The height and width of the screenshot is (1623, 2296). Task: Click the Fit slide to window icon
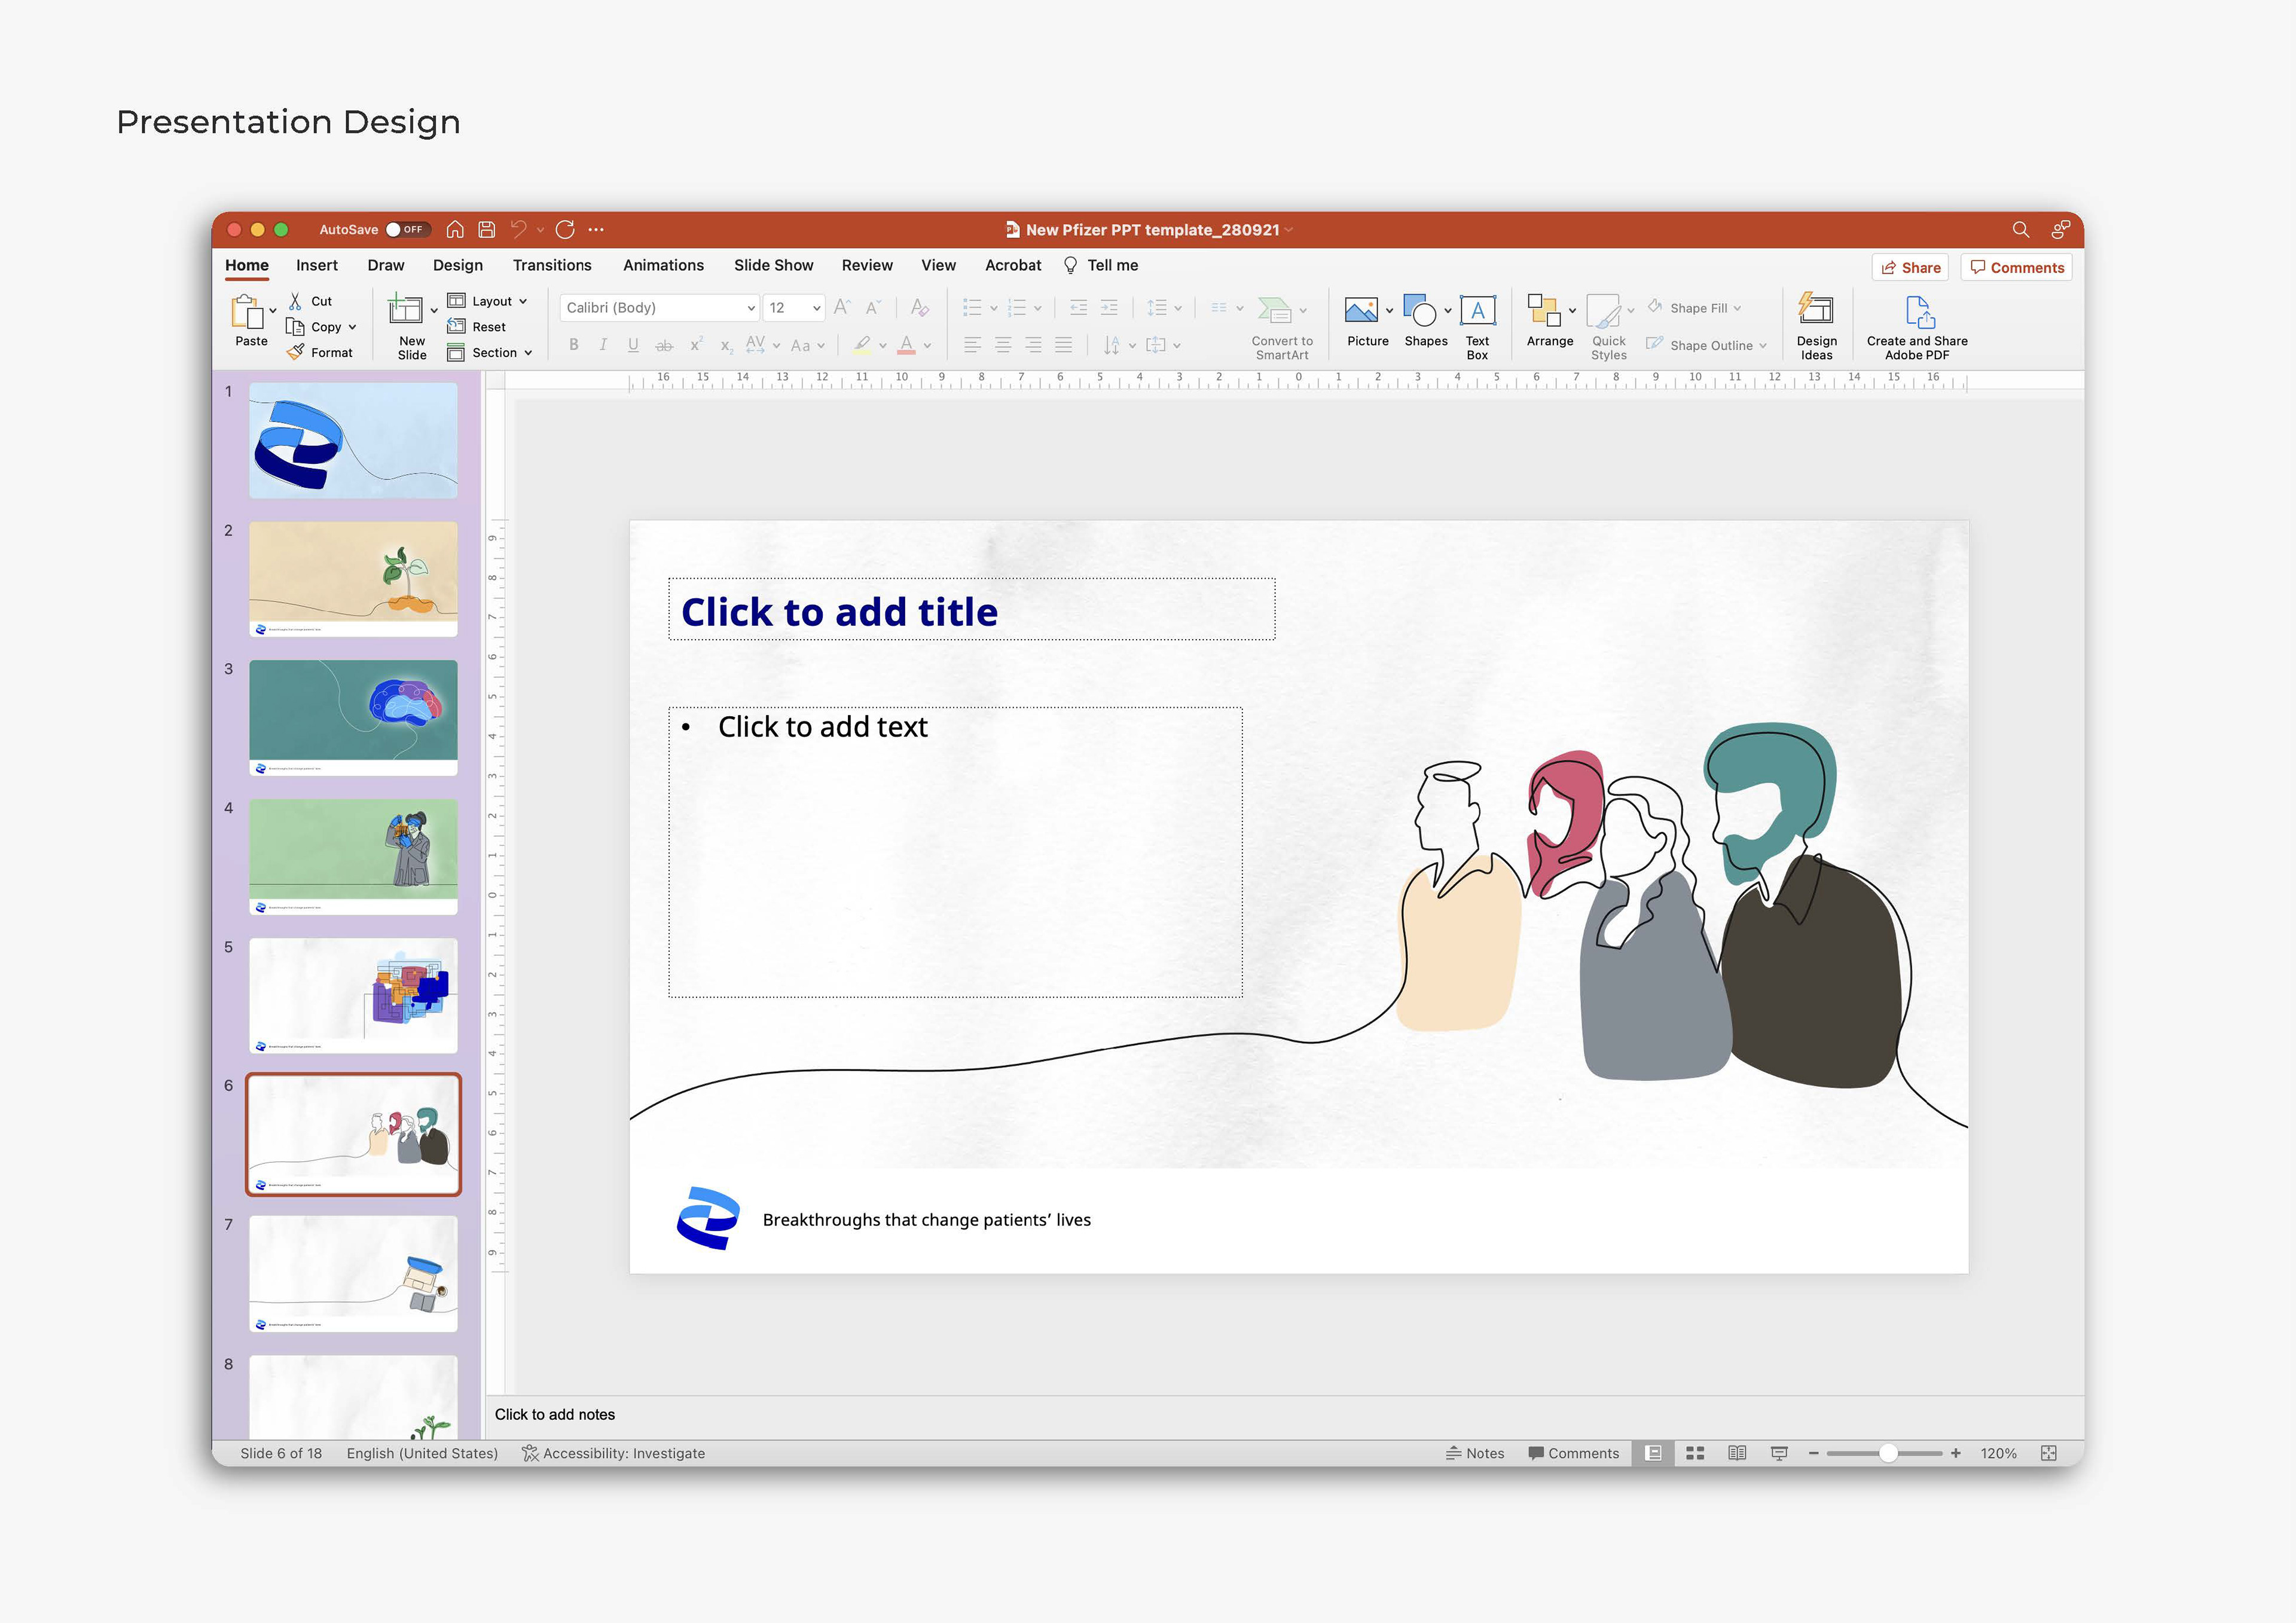click(x=2048, y=1453)
